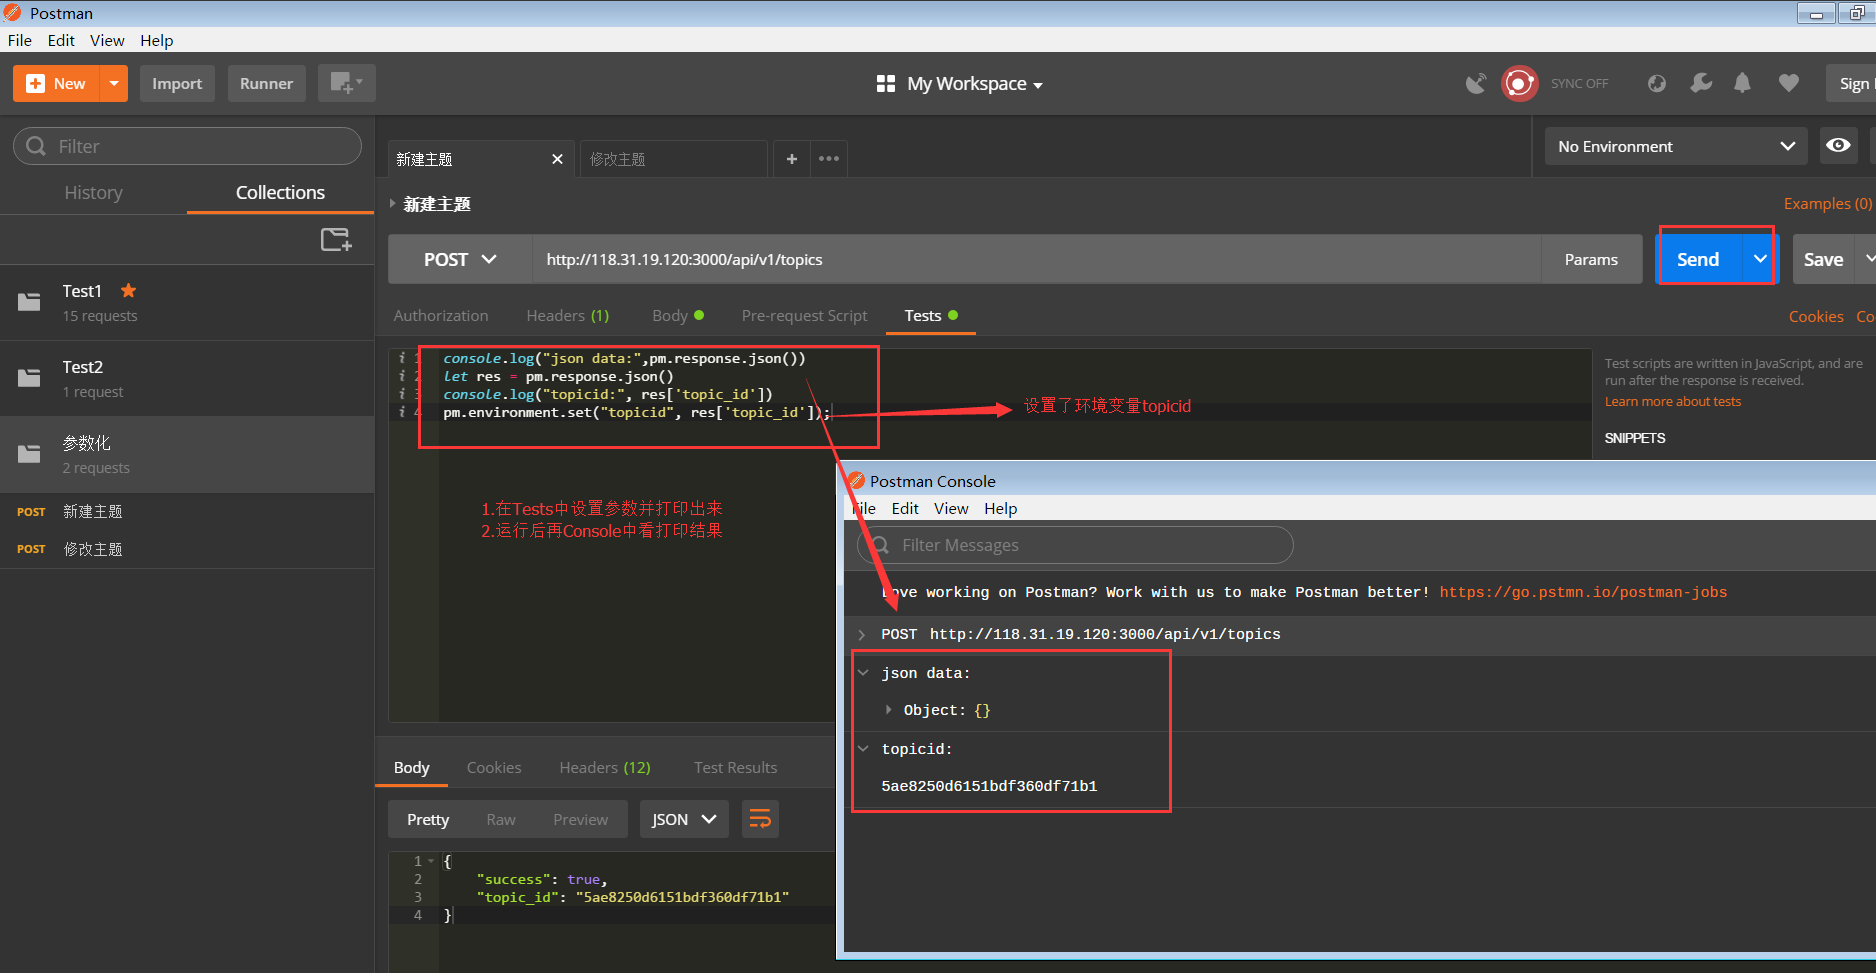
Task: Open the Cookies link near Tests
Action: tap(1816, 316)
